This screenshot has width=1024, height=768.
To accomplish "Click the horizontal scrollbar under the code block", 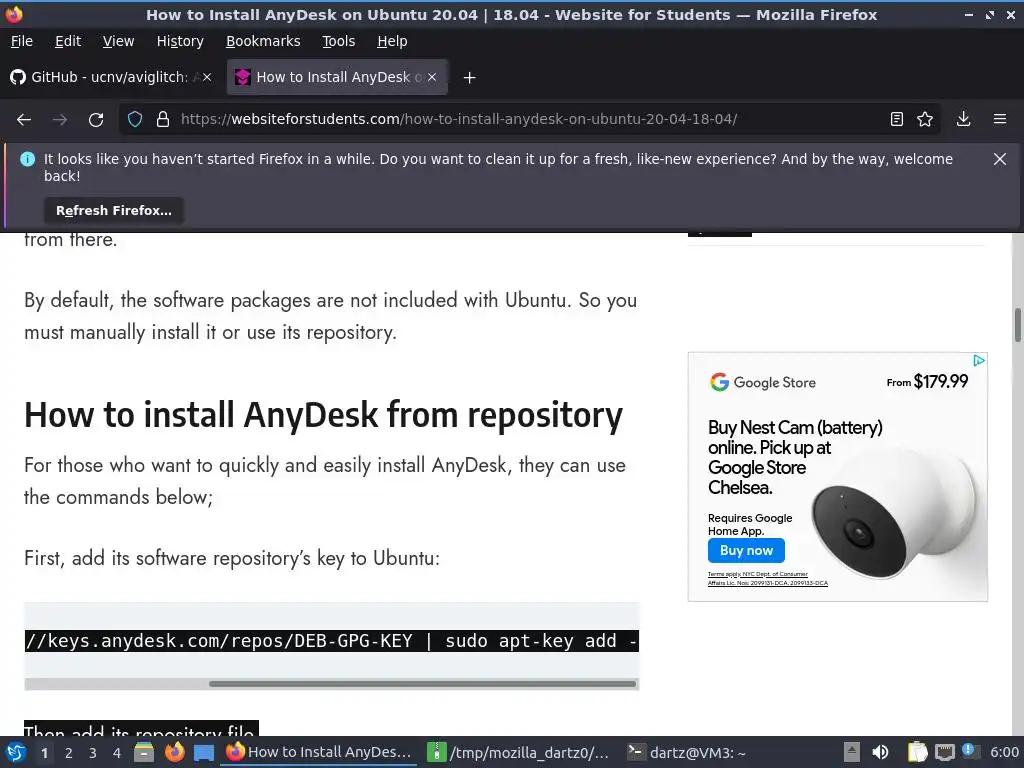I will (422, 684).
